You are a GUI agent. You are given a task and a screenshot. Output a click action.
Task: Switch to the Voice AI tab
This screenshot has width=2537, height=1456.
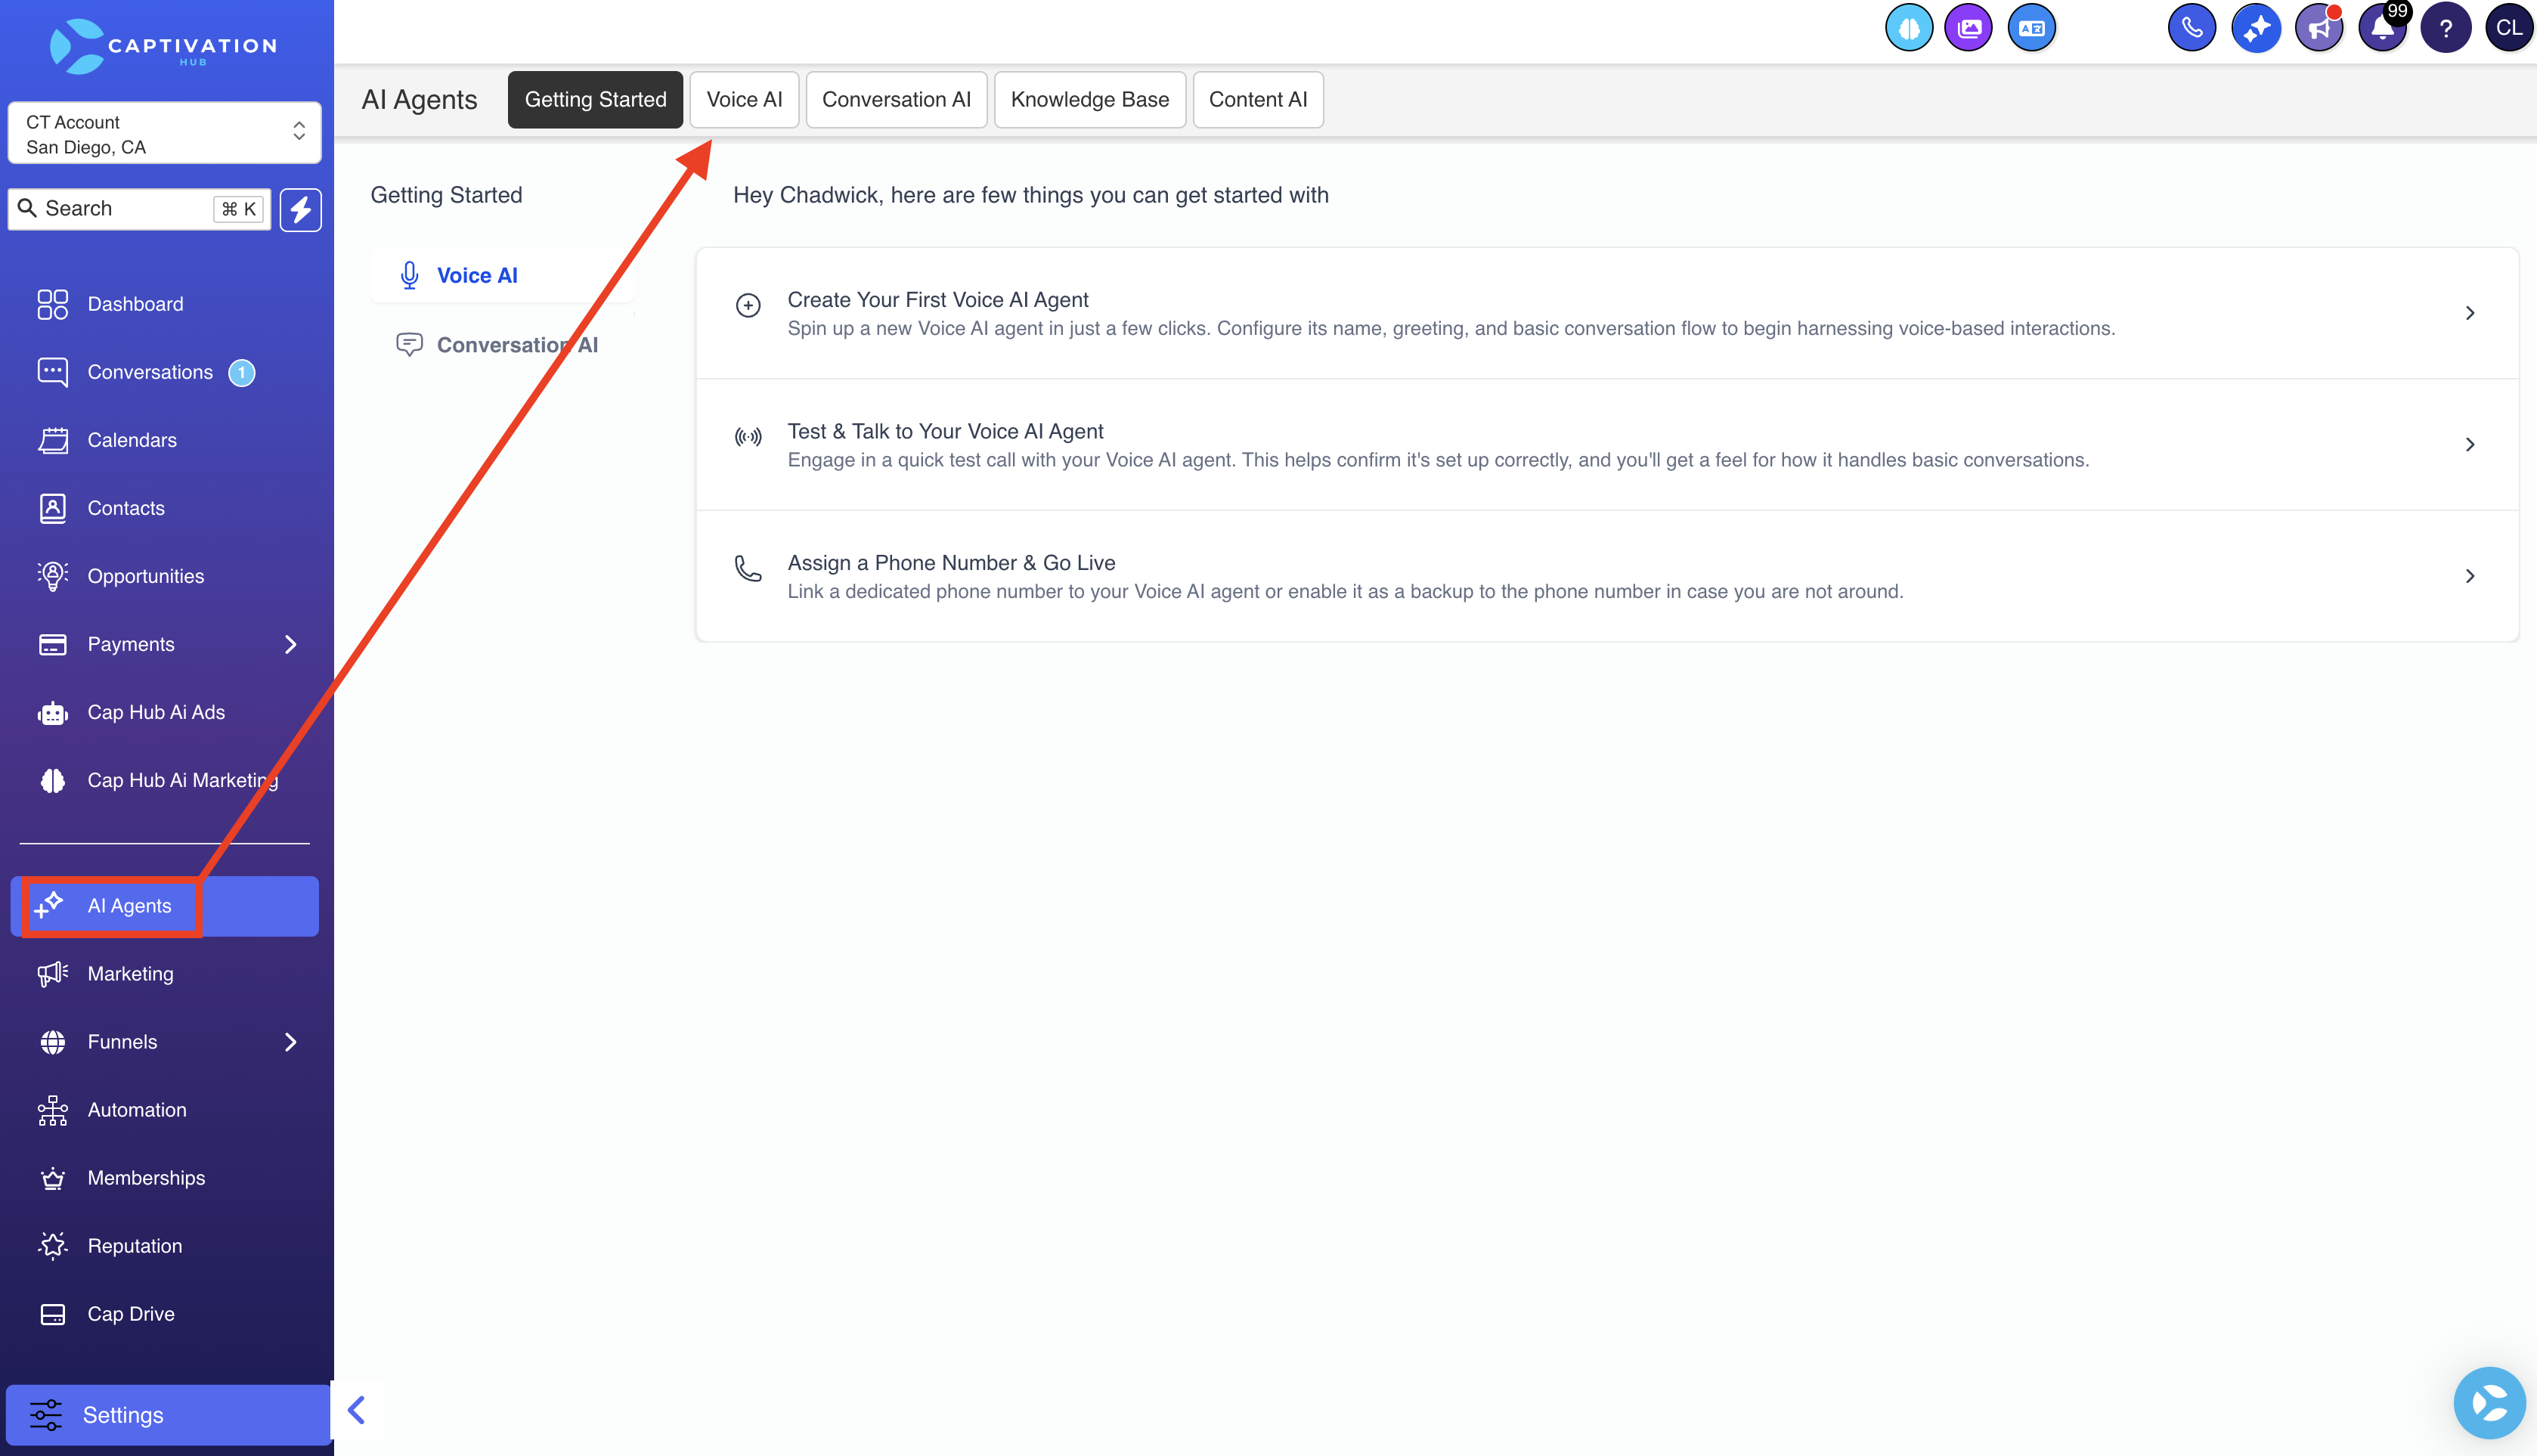(x=744, y=100)
